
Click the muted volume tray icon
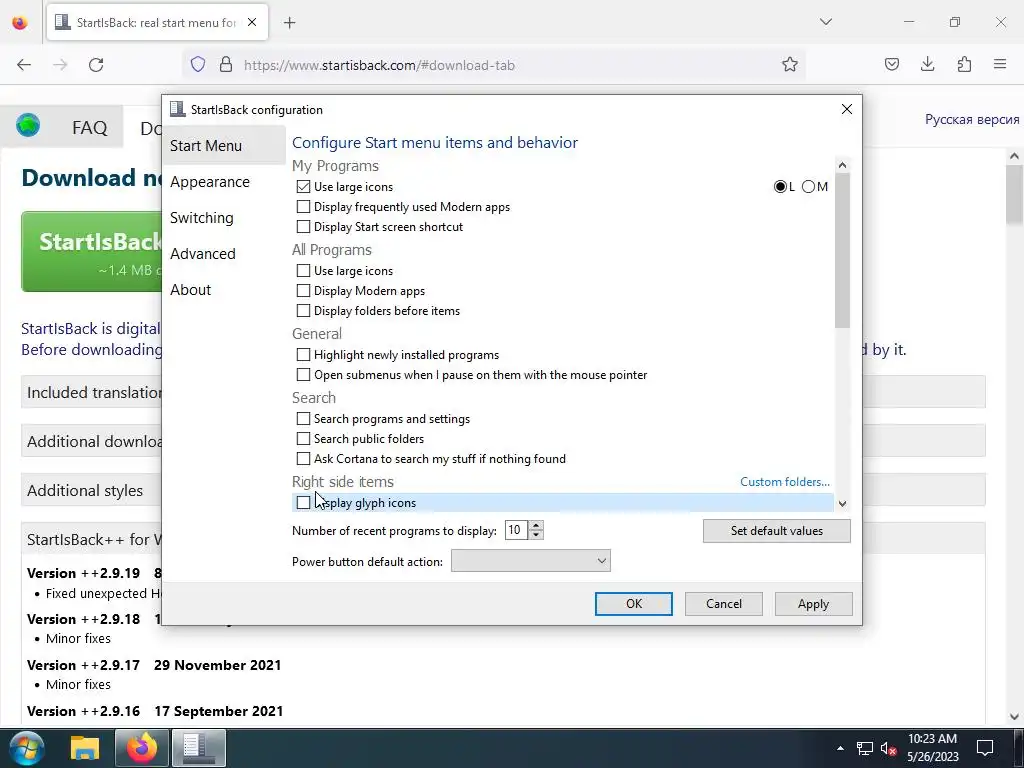tap(888, 748)
